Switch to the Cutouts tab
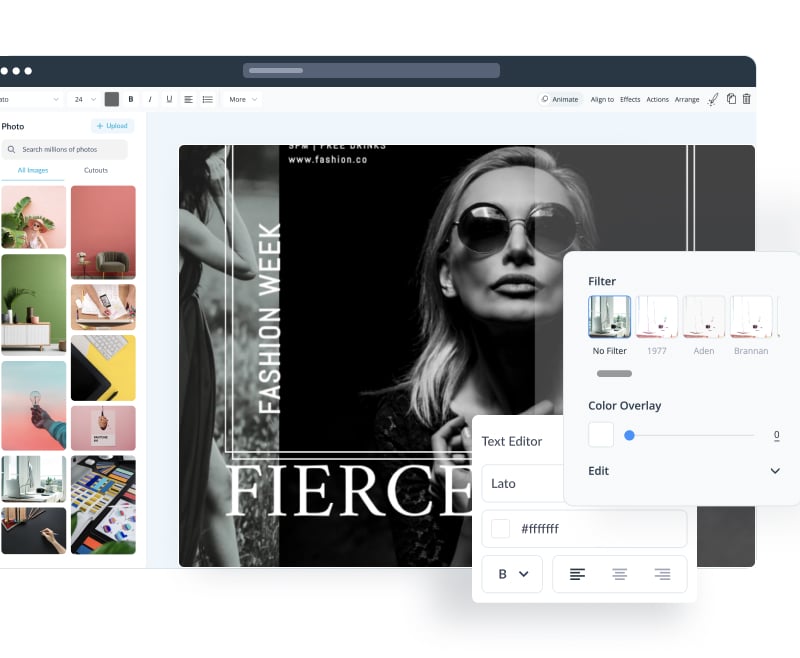This screenshot has width=800, height=658. 96,170
